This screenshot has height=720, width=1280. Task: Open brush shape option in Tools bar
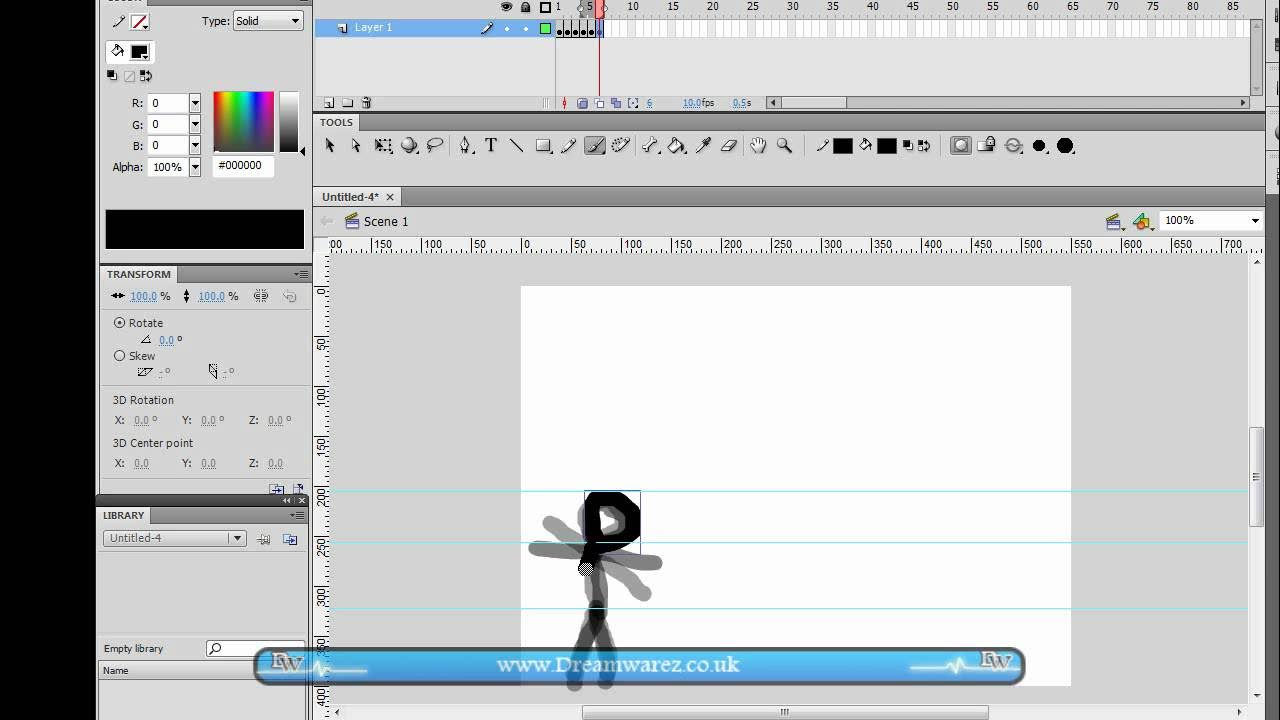[1065, 146]
